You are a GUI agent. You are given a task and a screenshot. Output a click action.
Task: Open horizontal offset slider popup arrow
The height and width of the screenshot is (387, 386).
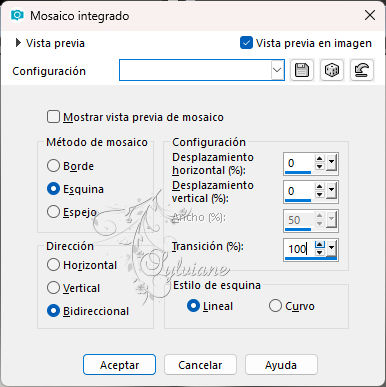tap(331, 163)
